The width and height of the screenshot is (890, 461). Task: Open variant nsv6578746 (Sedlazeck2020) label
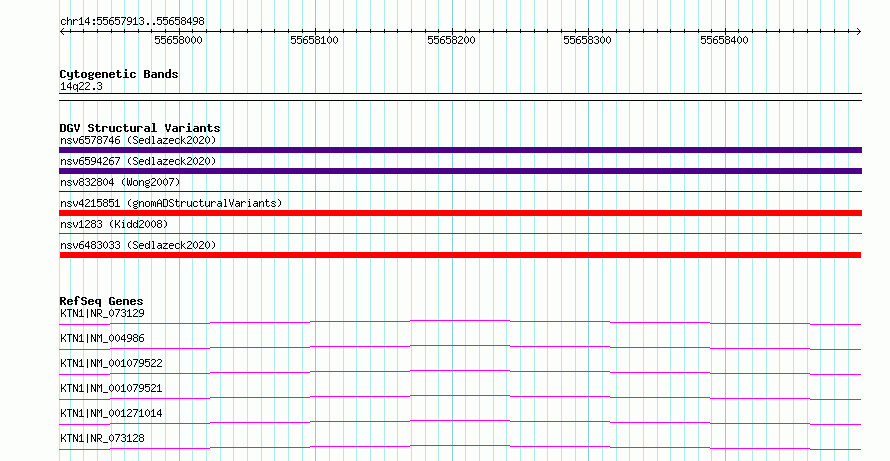[x=138, y=140]
